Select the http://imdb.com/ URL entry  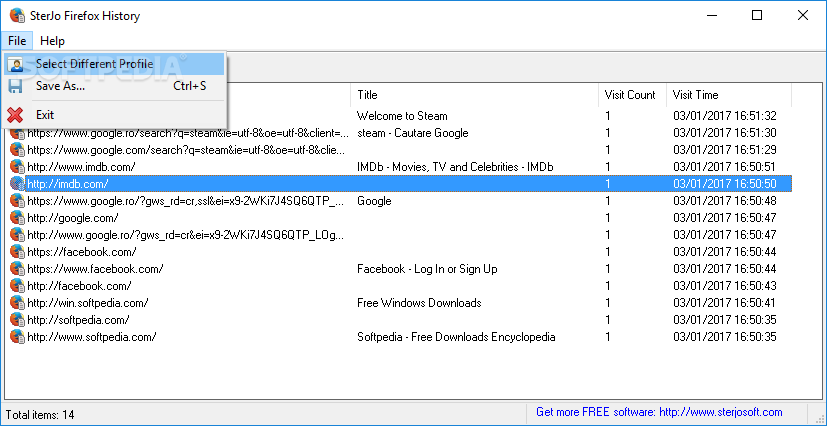[68, 184]
